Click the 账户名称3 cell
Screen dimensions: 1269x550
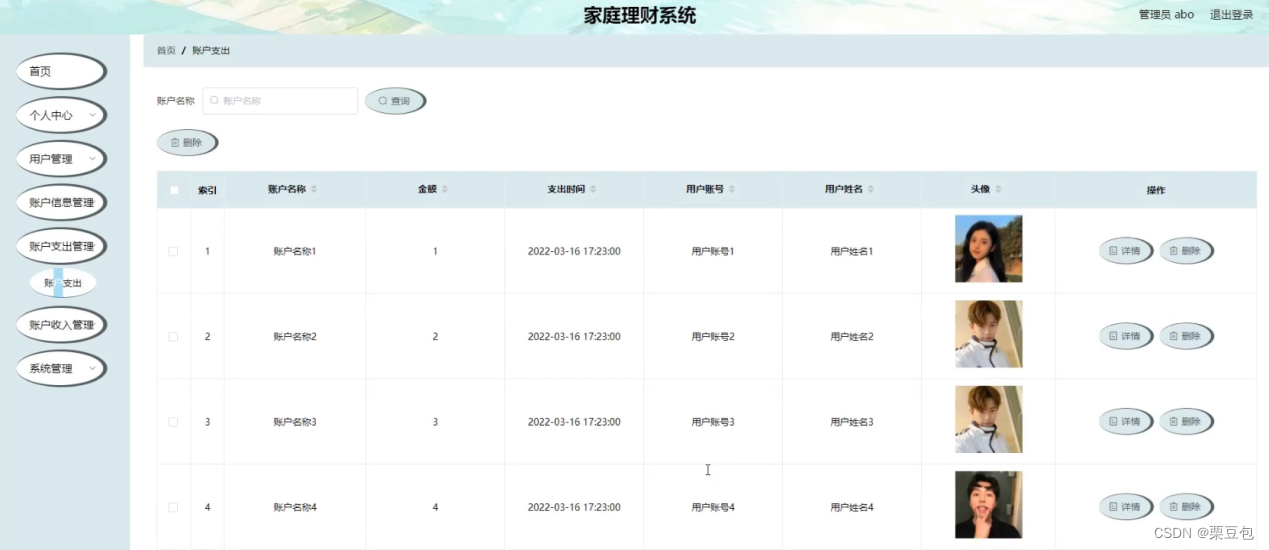point(295,422)
